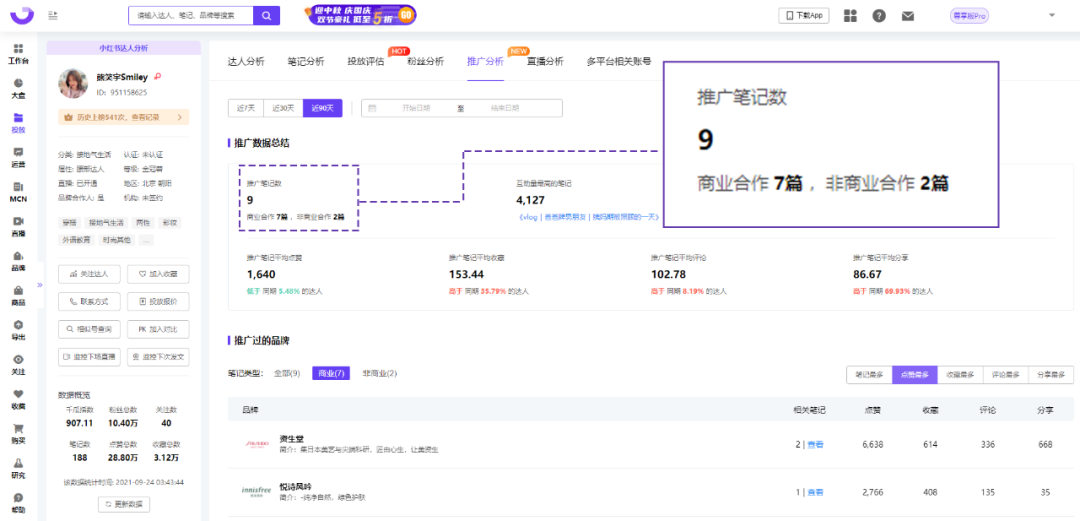Open the mail messages icon in the header
This screenshot has height=521, width=1080.
(908, 15)
